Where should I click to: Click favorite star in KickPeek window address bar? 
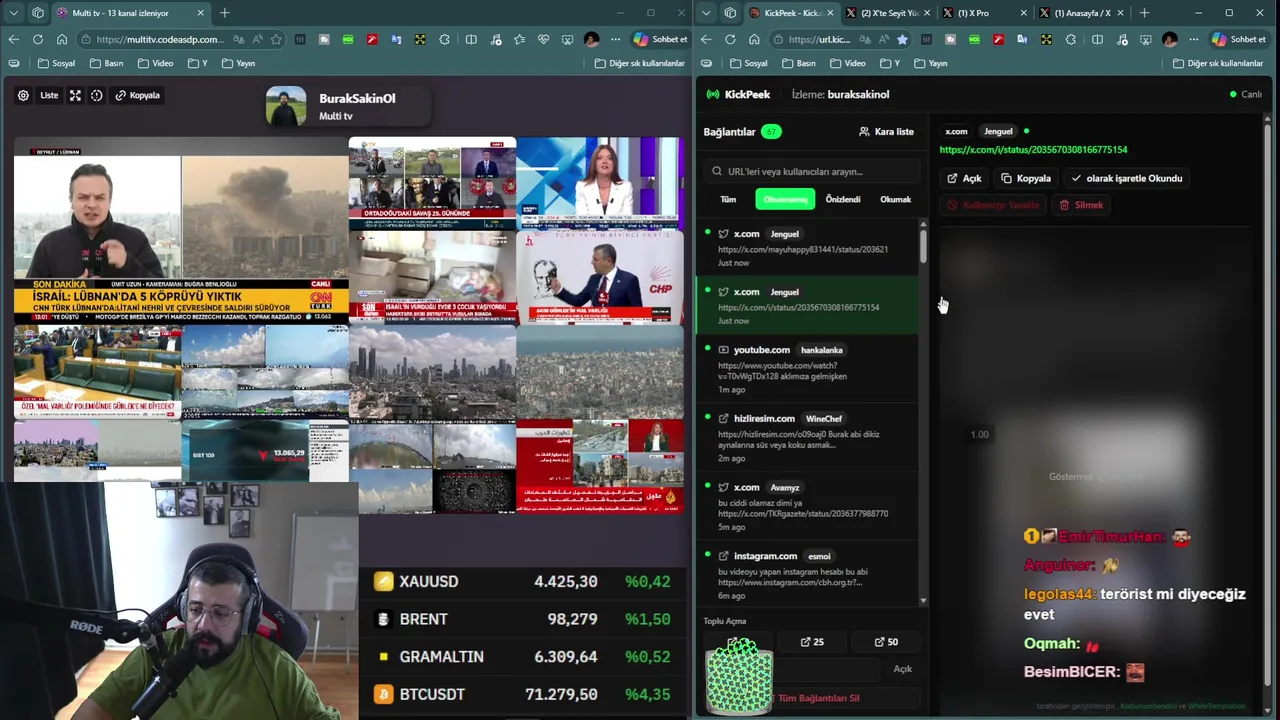coord(902,39)
